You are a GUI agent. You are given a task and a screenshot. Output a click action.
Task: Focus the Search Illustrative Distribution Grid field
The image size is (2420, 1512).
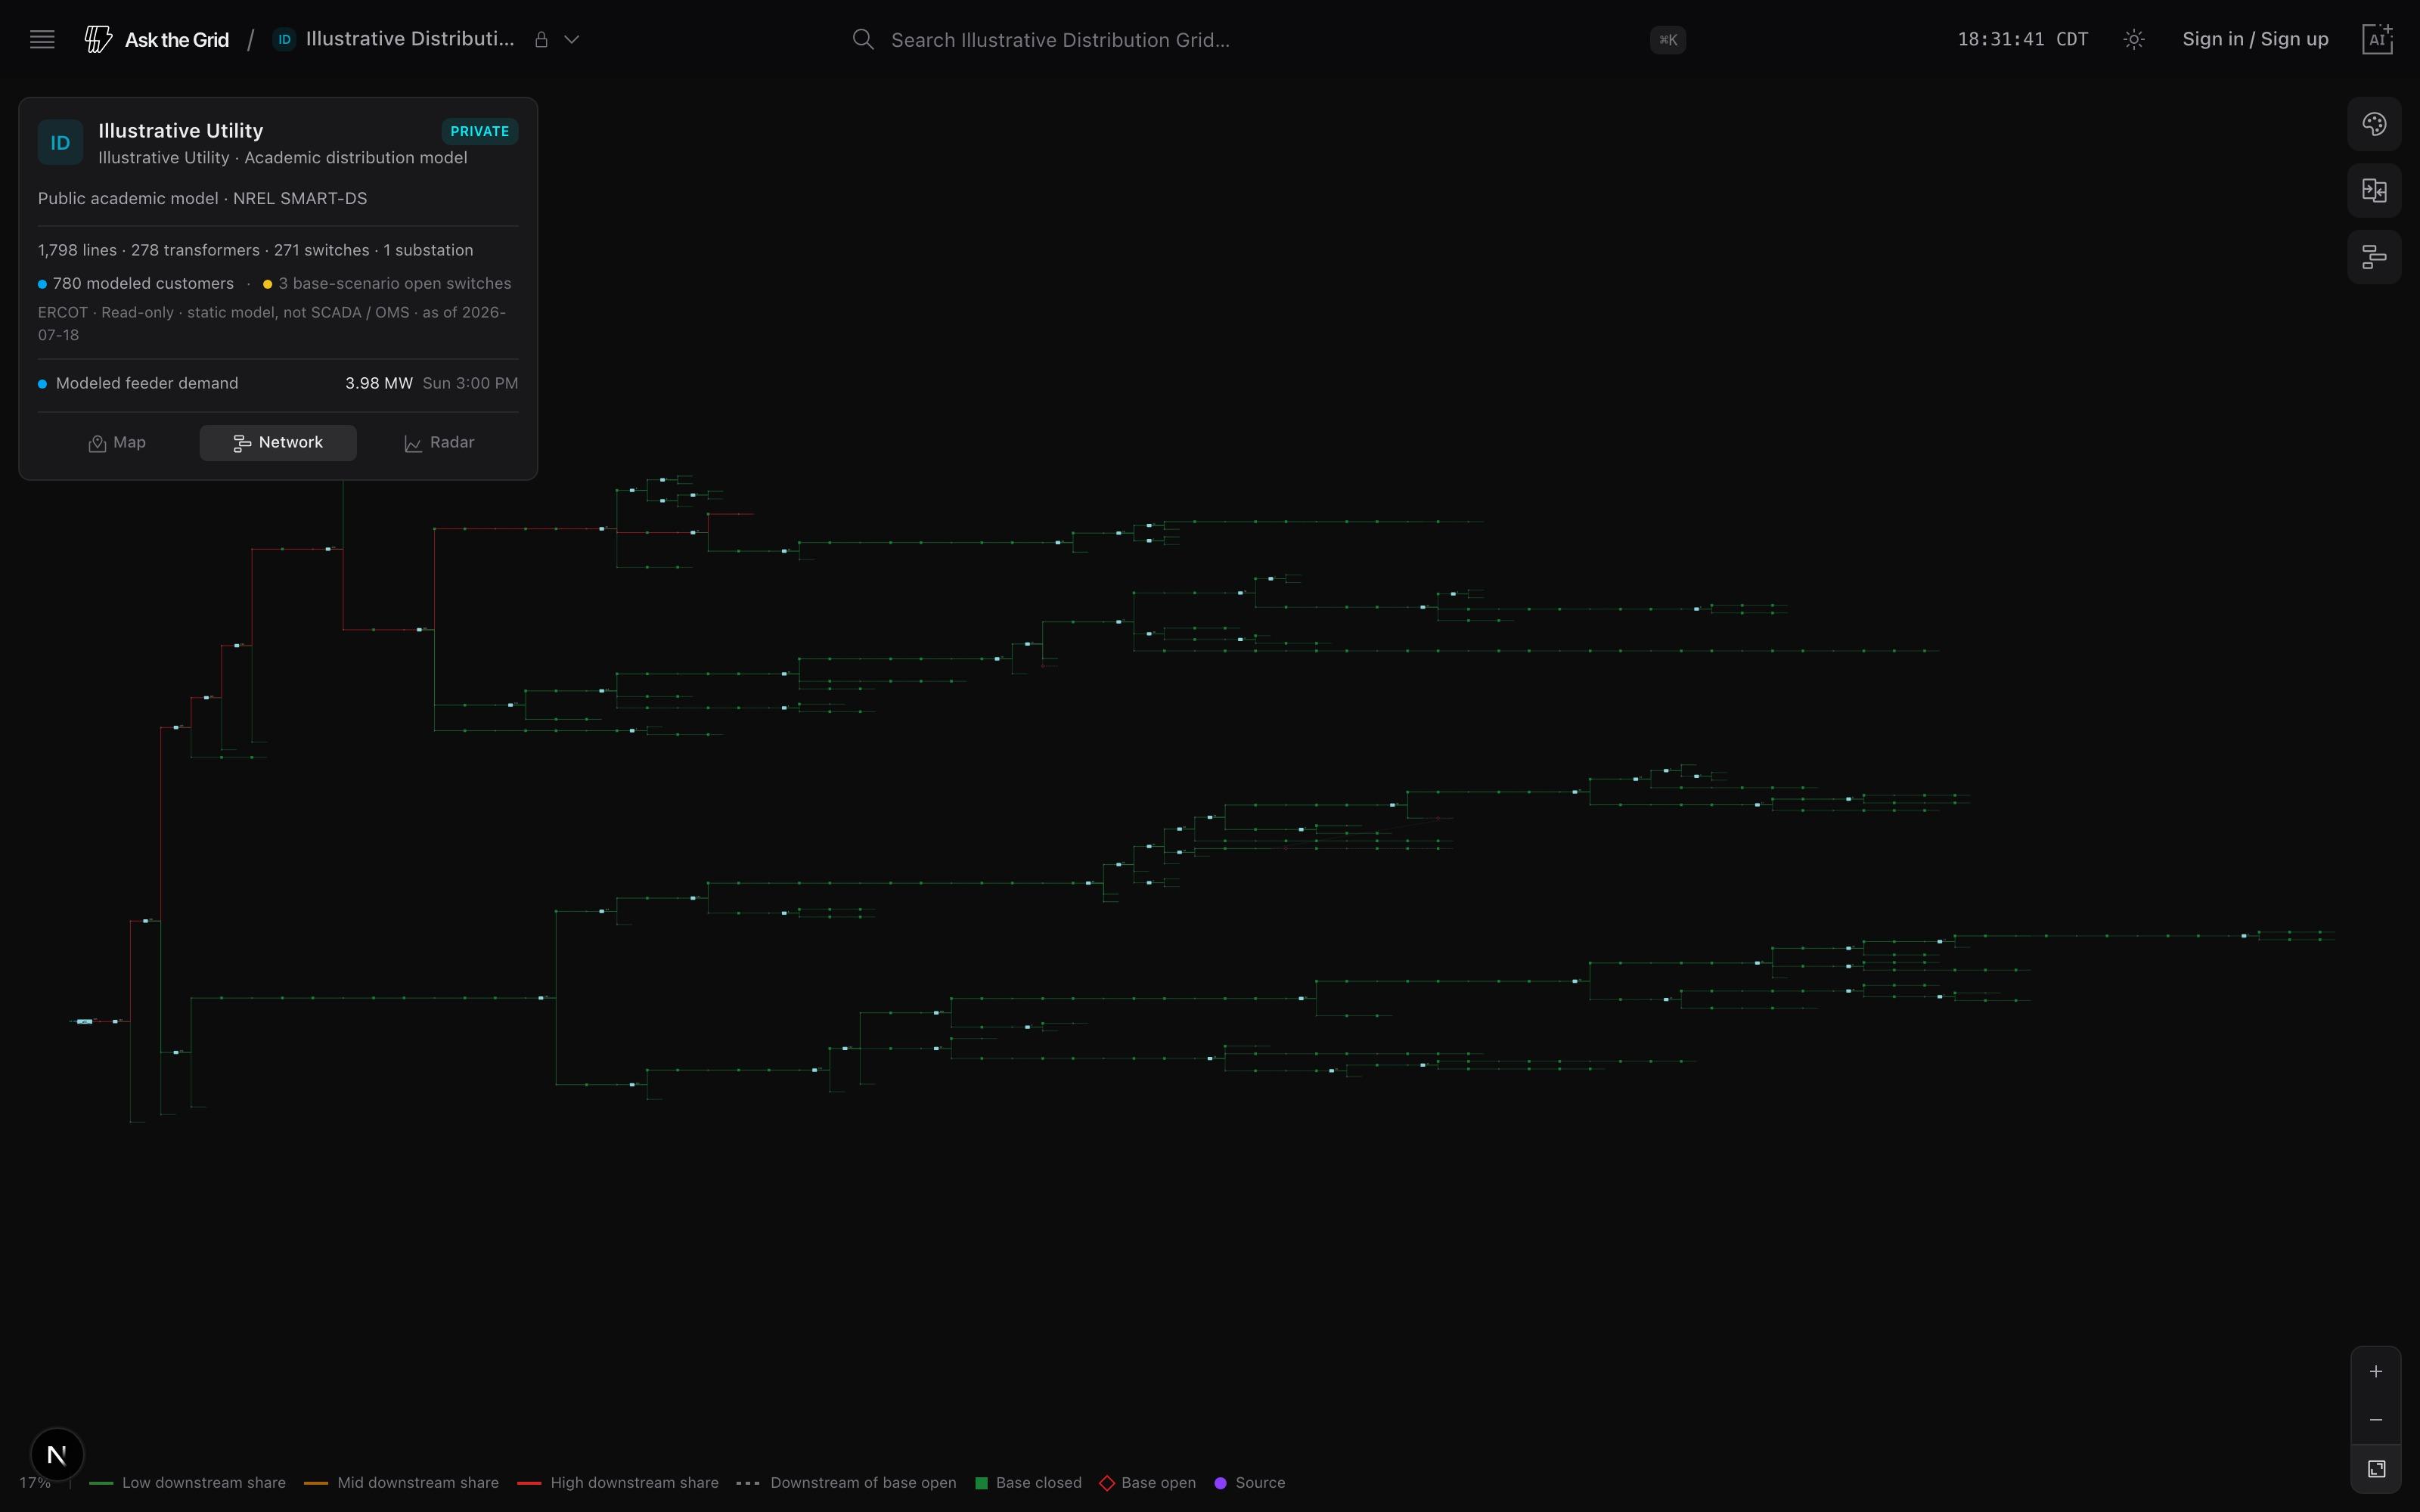(1268, 39)
